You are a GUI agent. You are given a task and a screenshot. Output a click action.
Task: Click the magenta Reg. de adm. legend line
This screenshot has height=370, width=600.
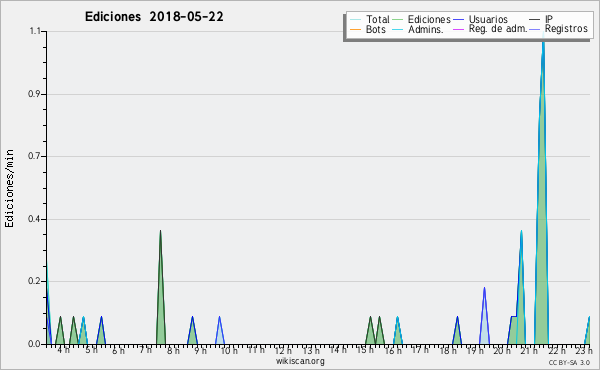[x=458, y=29]
